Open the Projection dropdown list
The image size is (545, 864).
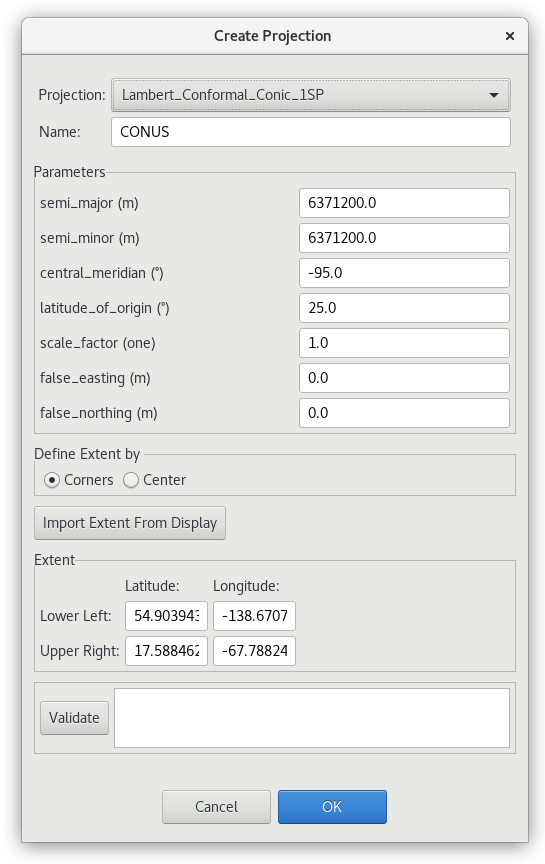click(x=311, y=95)
